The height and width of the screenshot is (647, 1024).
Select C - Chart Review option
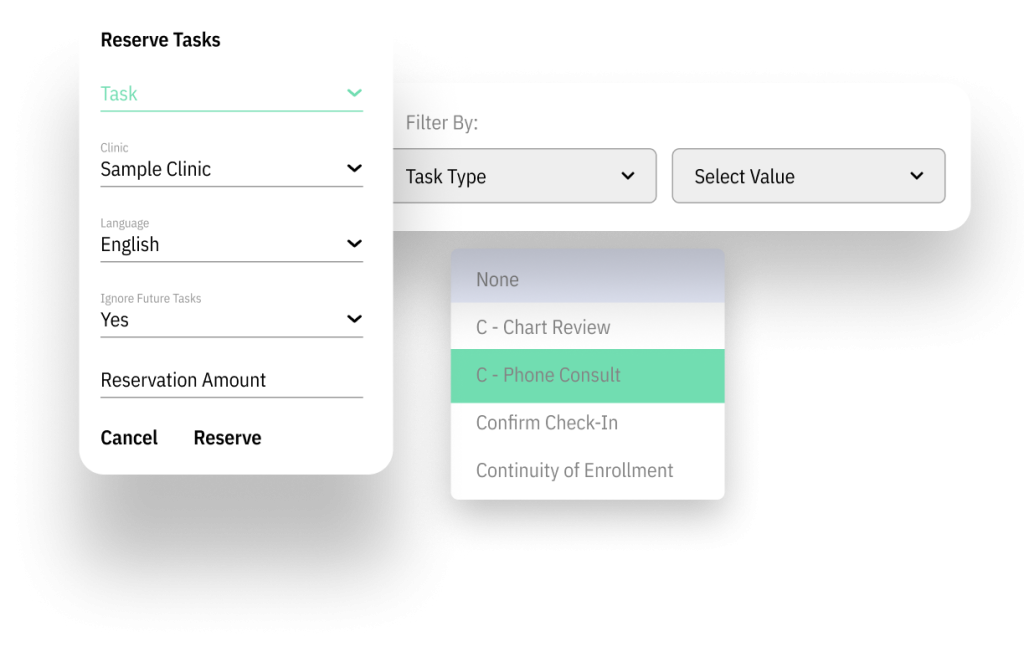(587, 327)
